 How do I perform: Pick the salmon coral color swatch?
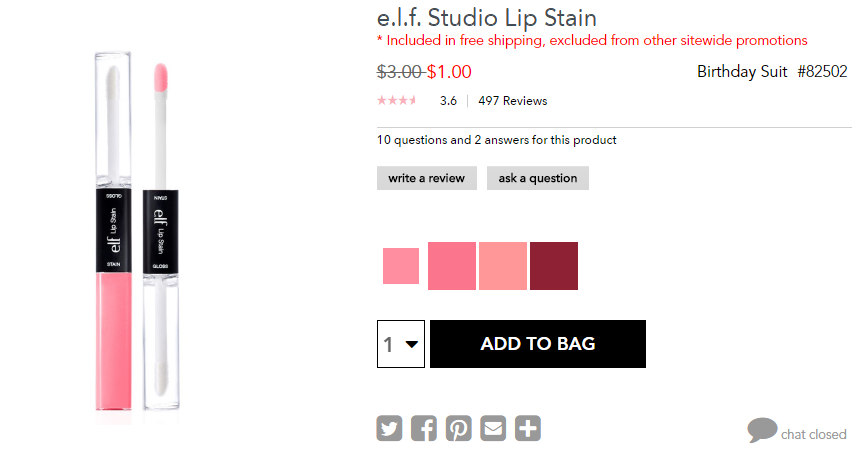click(503, 266)
